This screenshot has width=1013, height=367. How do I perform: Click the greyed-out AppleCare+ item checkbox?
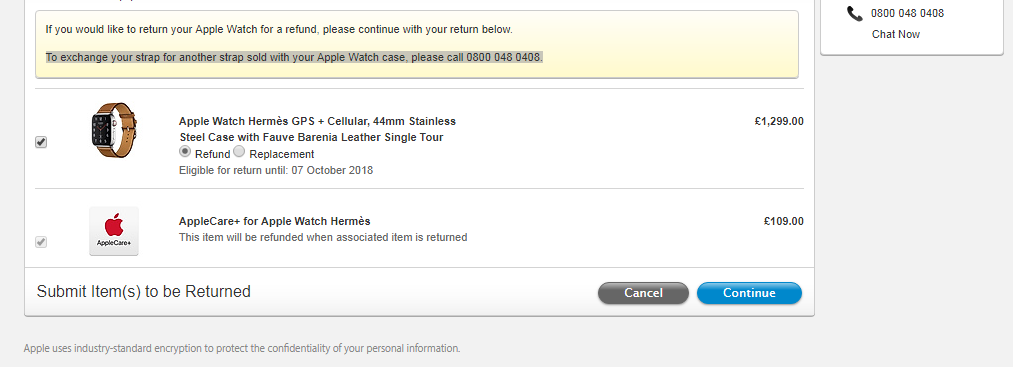pyautogui.click(x=41, y=242)
